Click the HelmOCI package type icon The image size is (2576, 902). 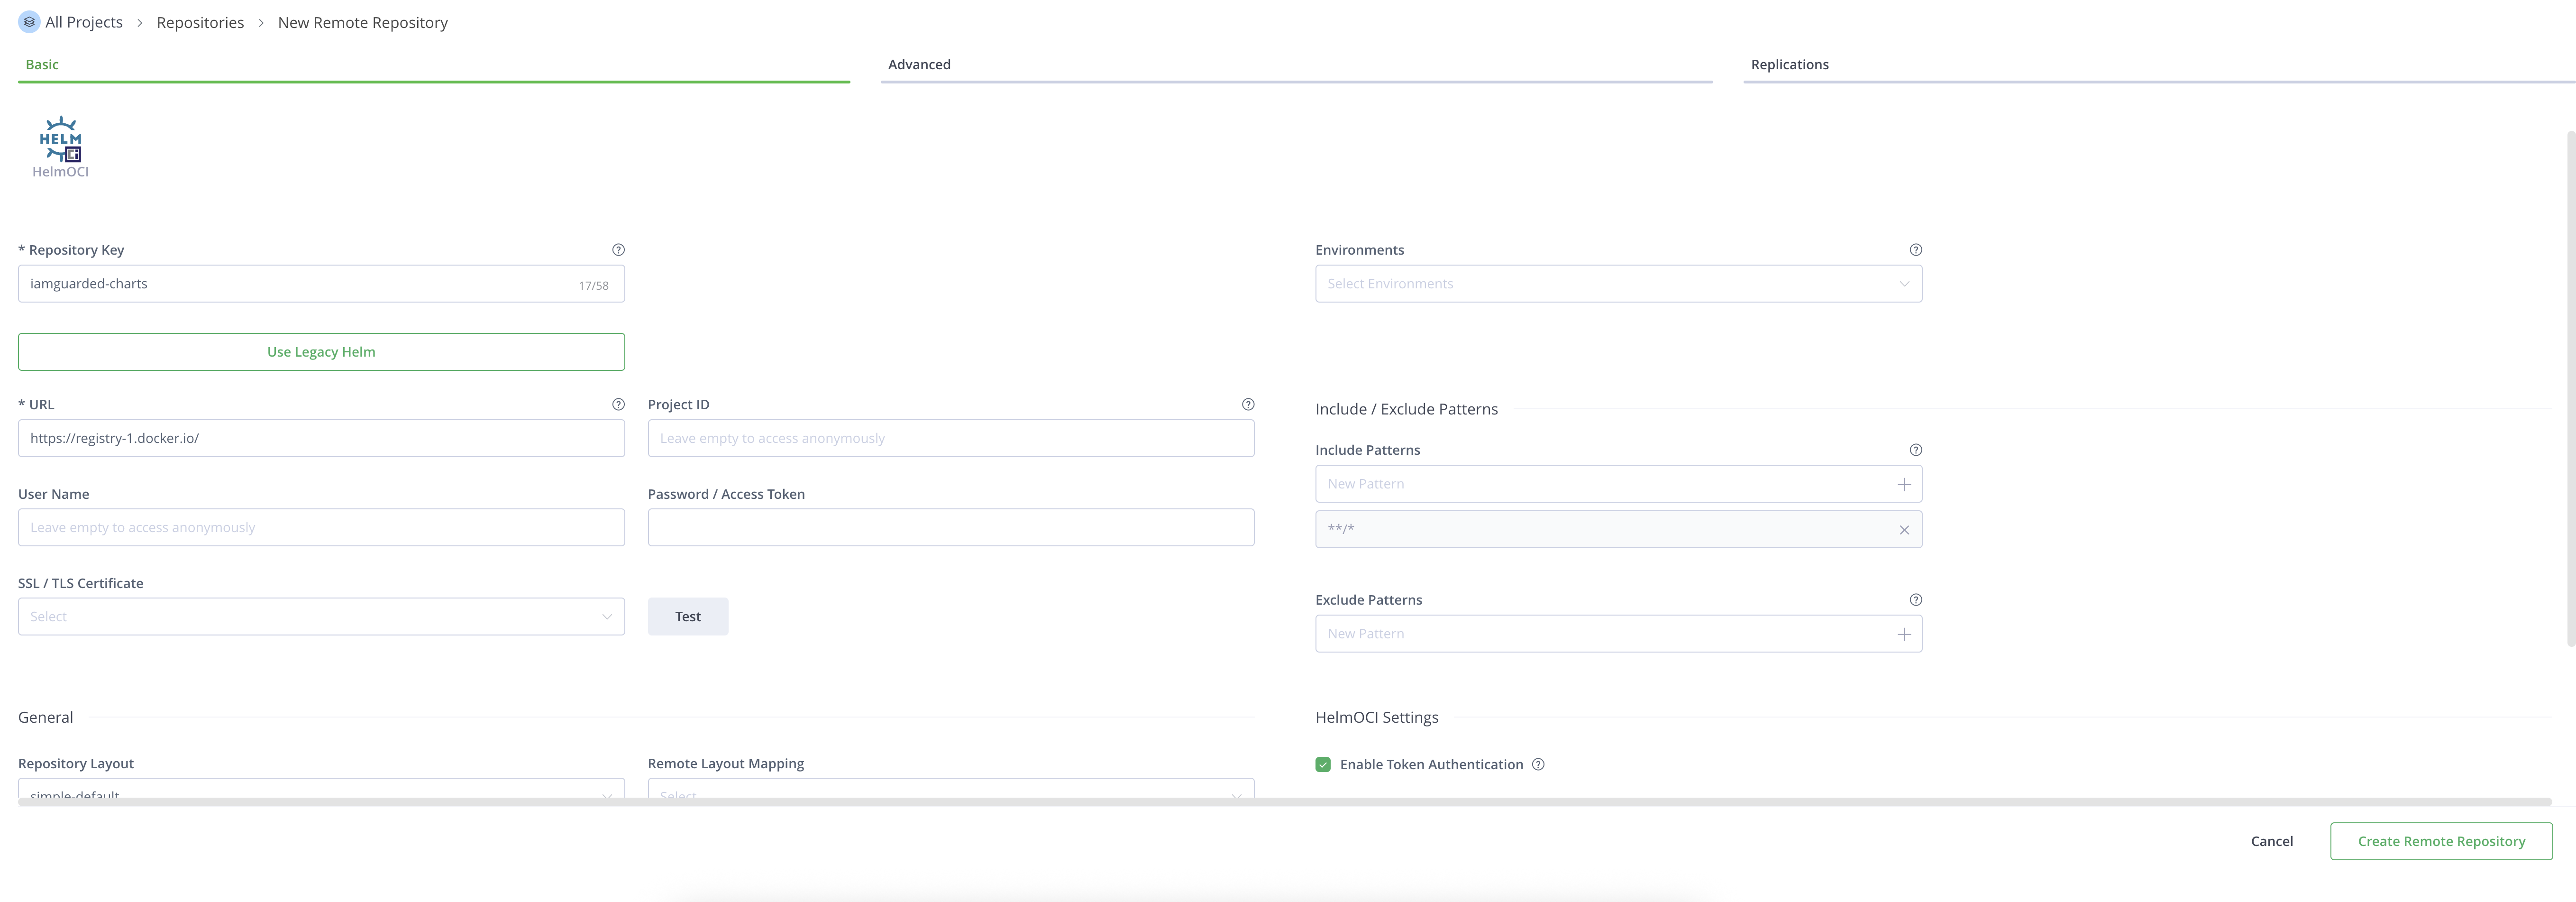pyautogui.click(x=61, y=140)
